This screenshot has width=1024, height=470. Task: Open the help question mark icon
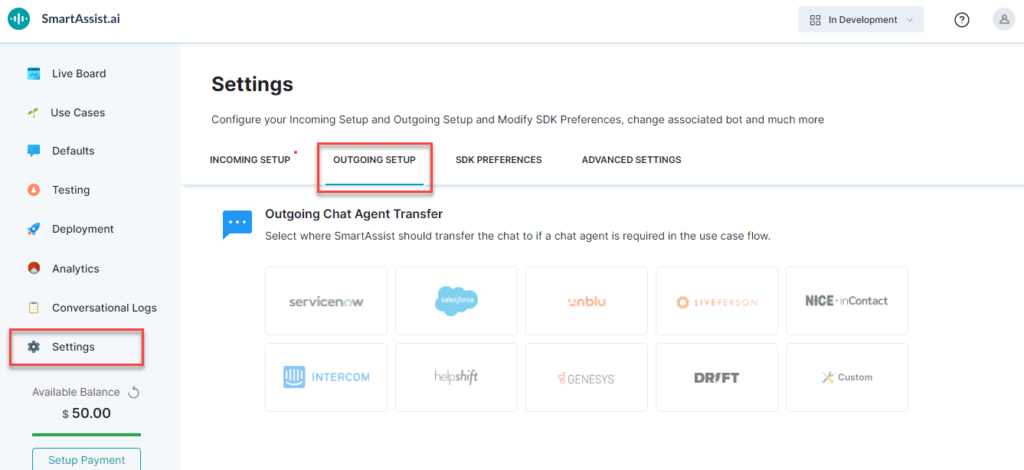coord(962,20)
